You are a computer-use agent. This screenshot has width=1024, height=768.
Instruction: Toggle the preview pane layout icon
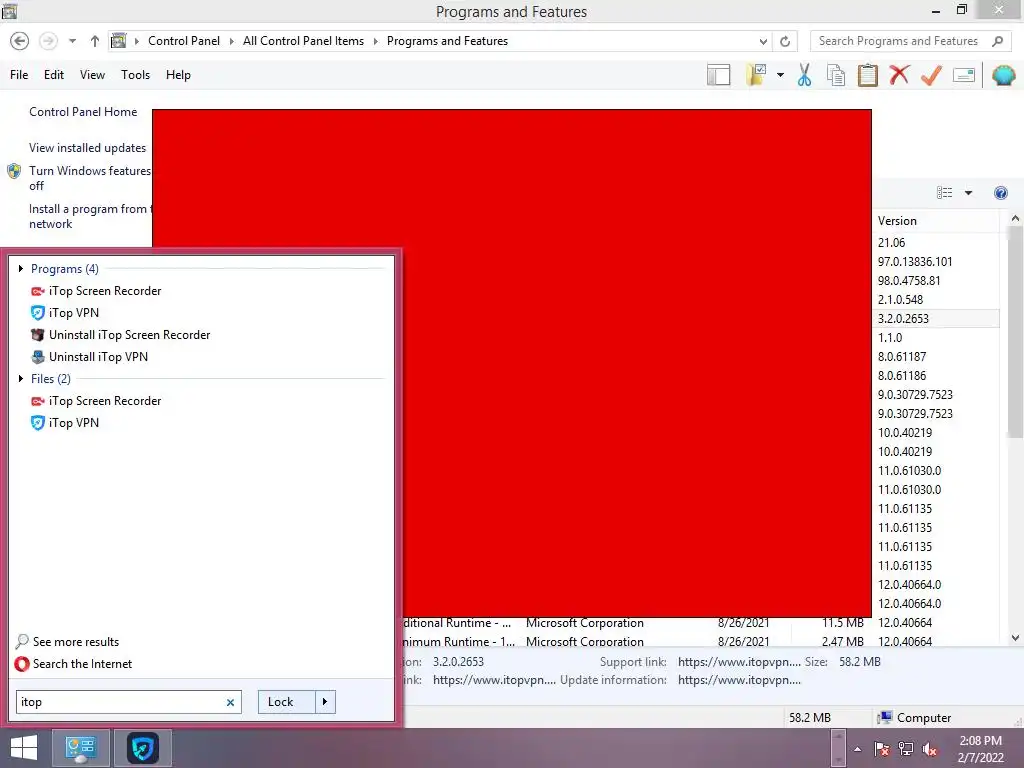718,75
